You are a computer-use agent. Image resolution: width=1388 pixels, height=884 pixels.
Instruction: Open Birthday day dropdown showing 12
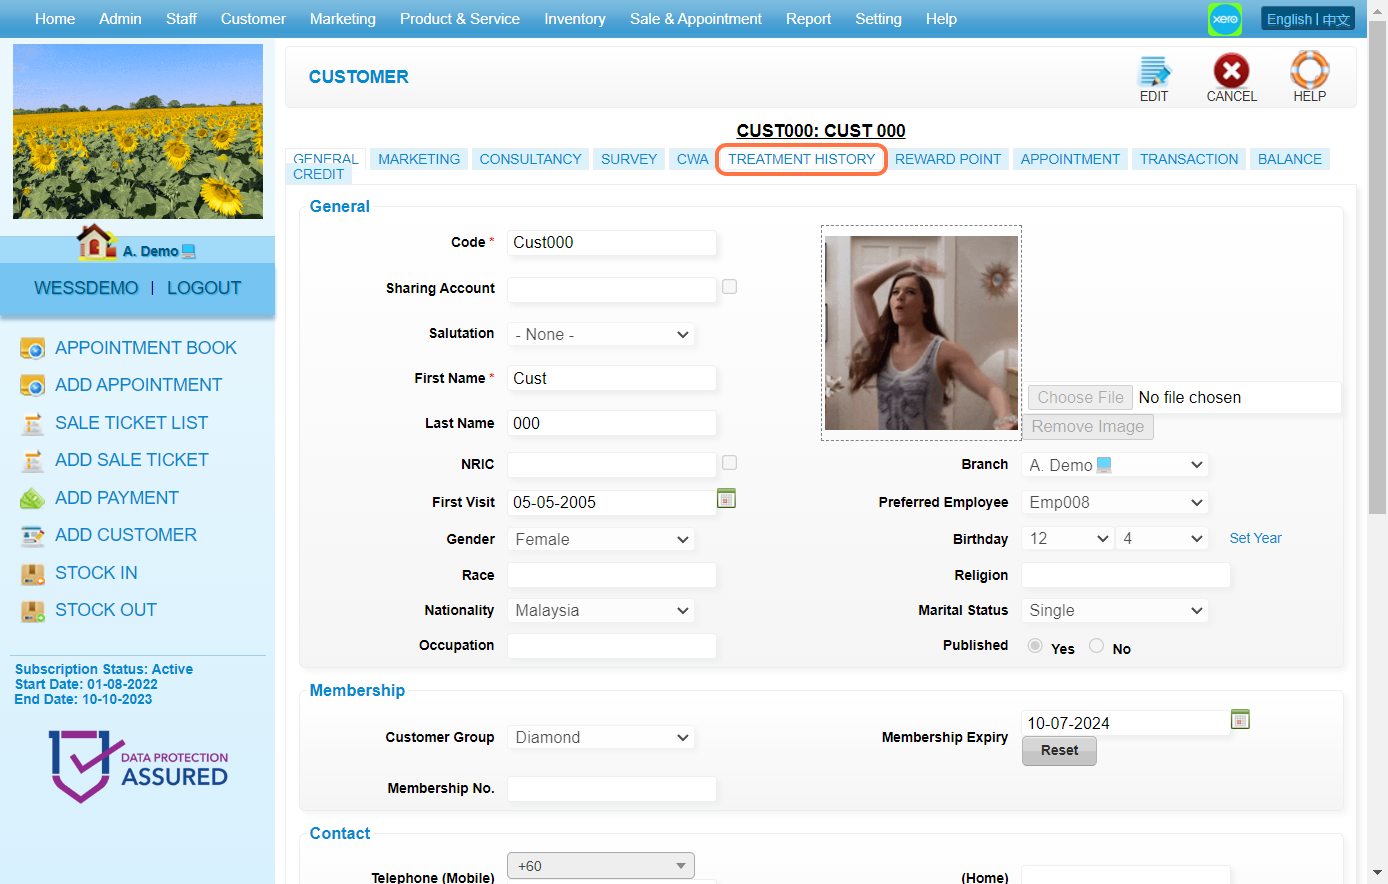tap(1068, 538)
